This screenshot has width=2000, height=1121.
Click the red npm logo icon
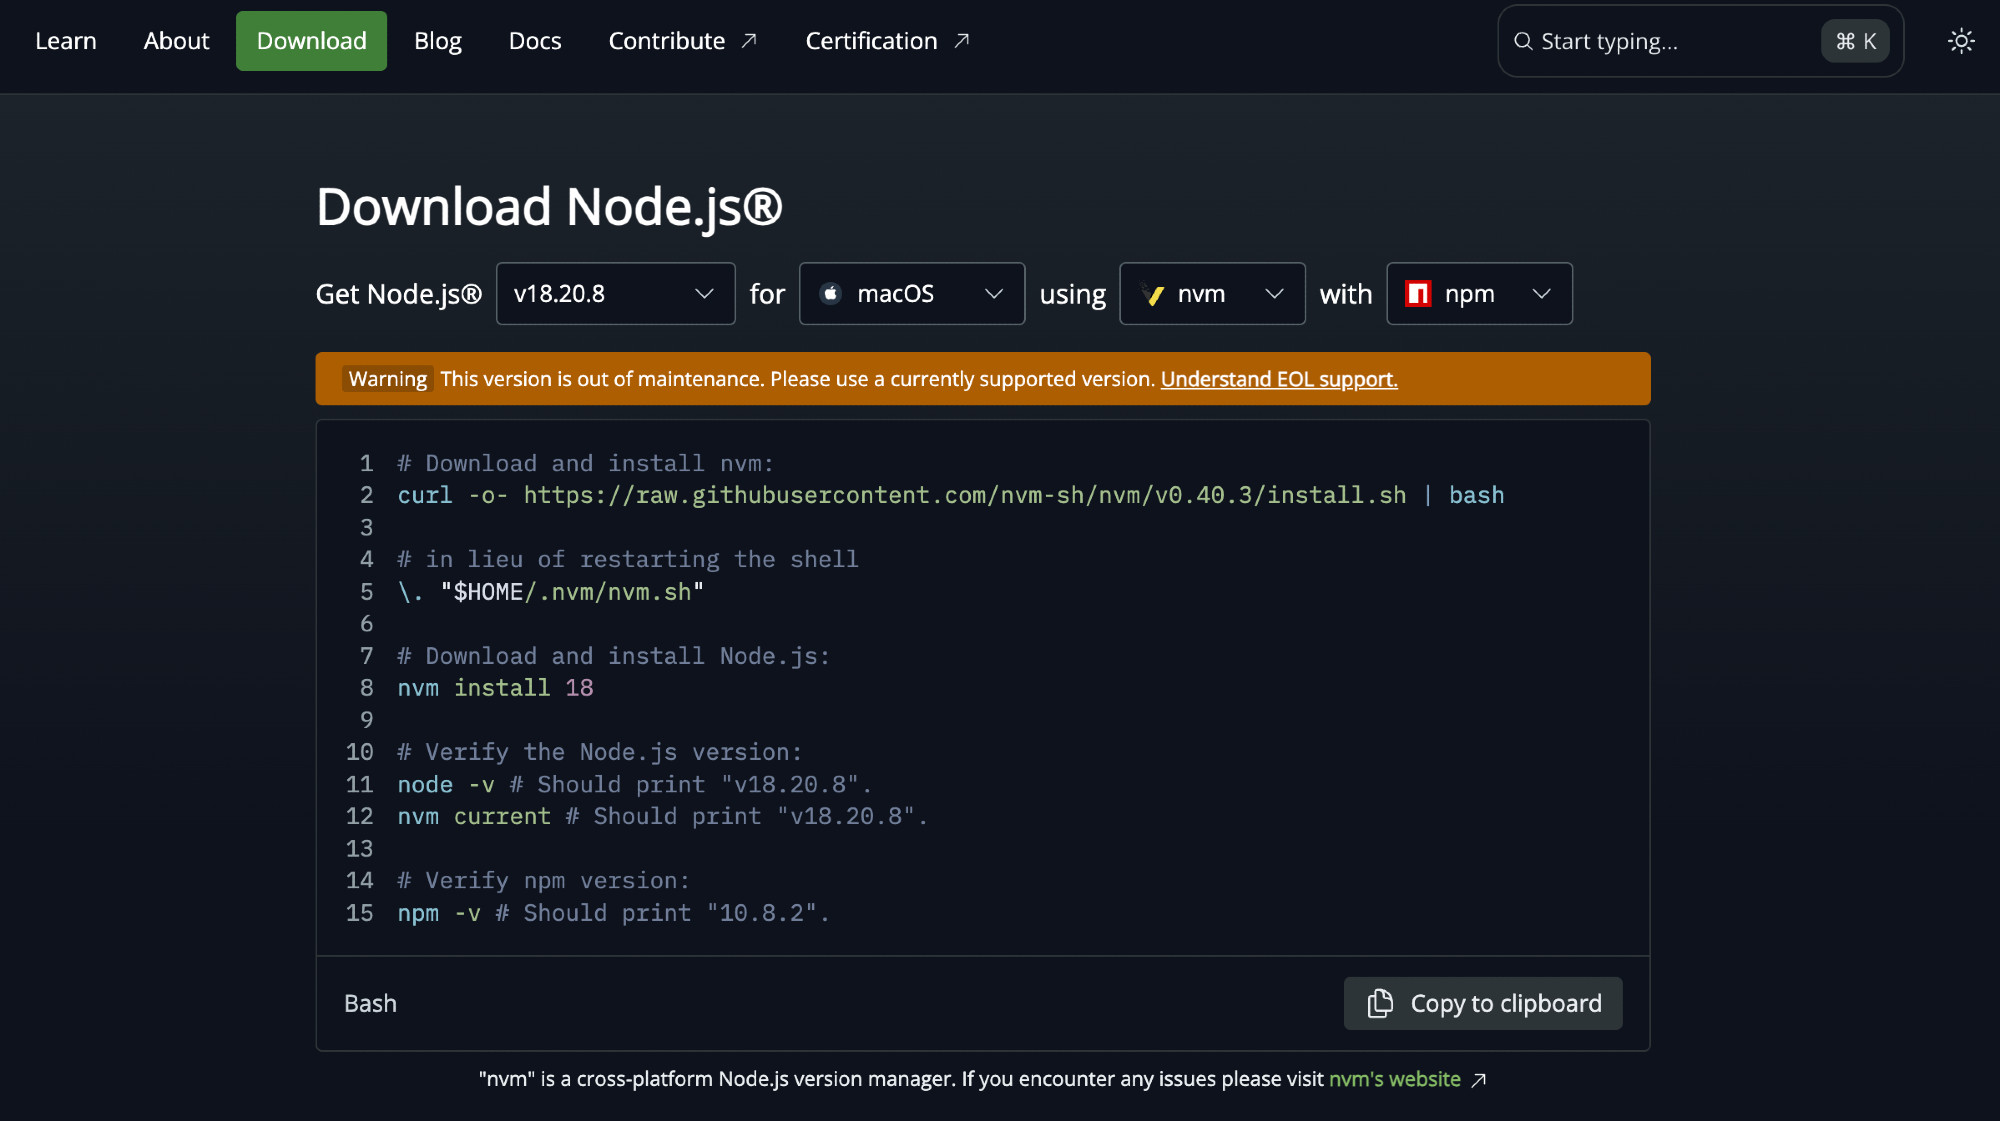coord(1418,293)
